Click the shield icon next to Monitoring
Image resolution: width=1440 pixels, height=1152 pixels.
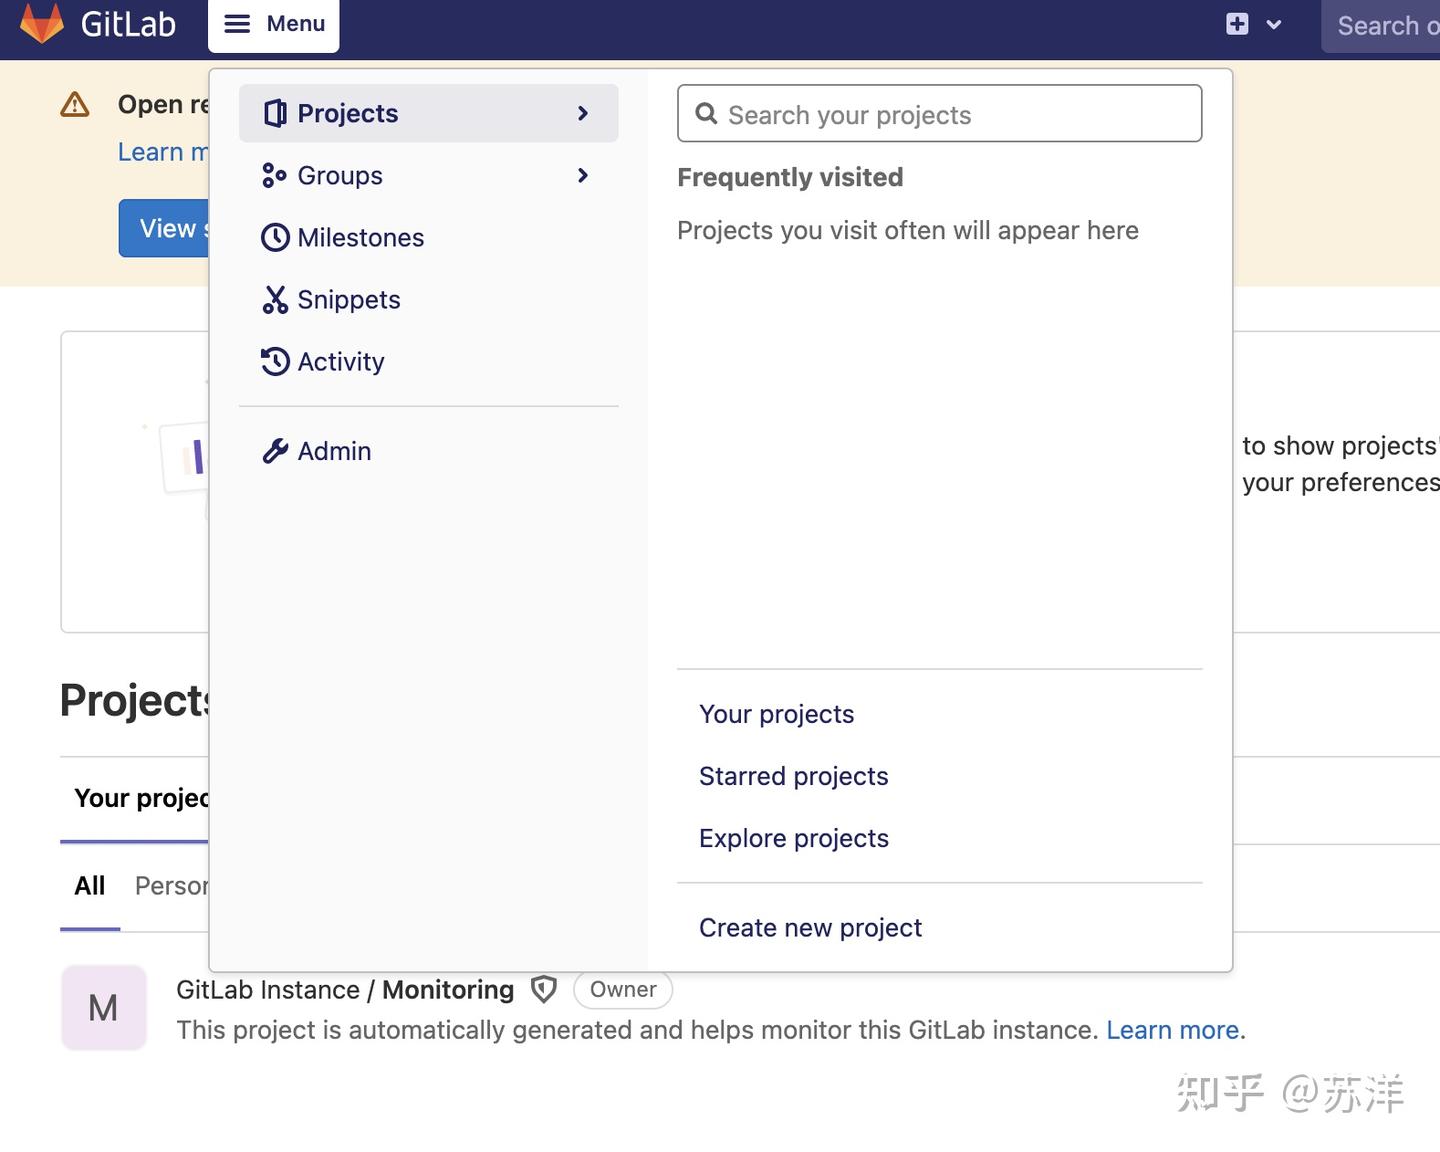click(543, 989)
